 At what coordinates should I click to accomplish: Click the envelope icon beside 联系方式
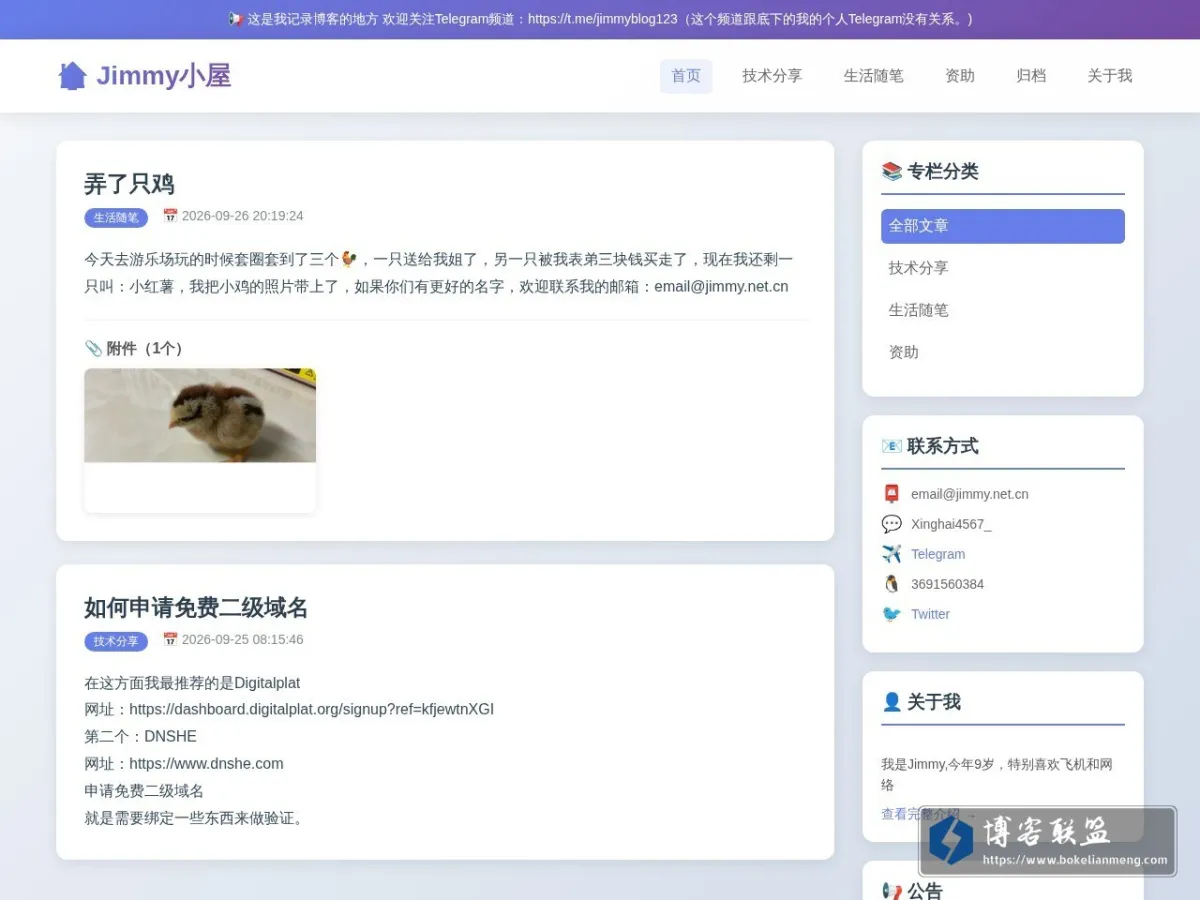[892, 446]
